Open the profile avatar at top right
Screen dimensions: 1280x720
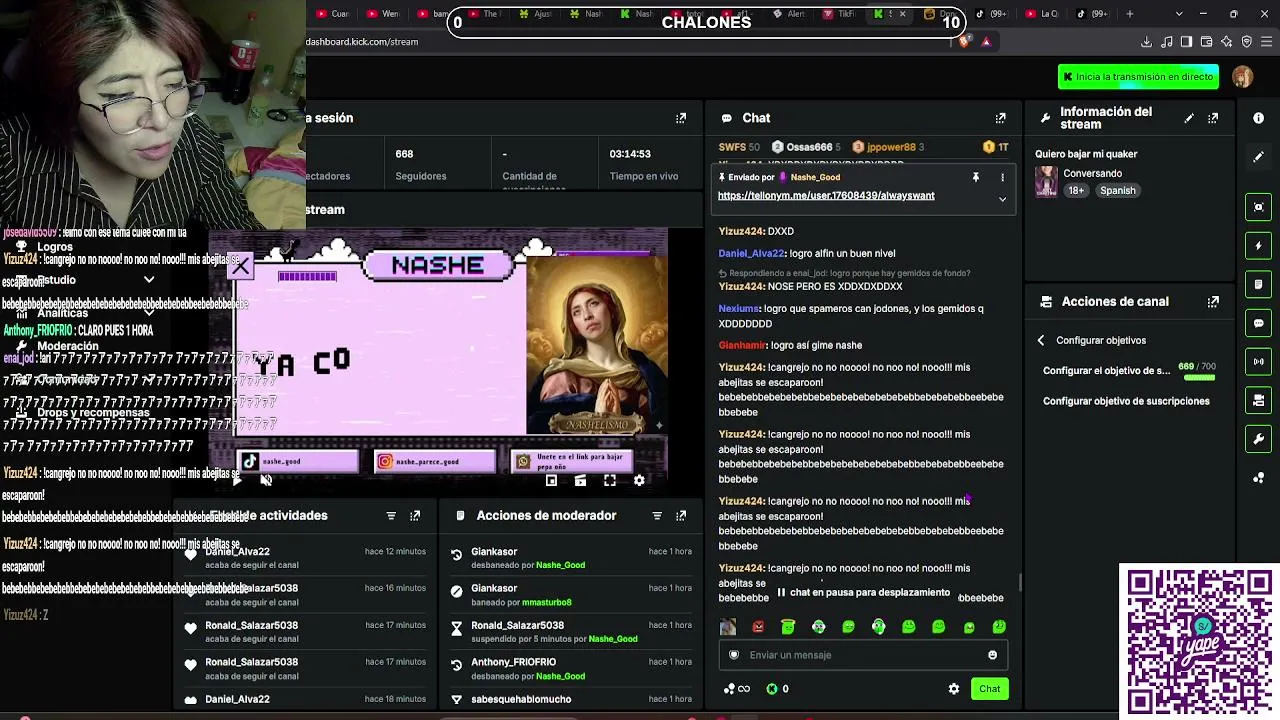[1243, 77]
